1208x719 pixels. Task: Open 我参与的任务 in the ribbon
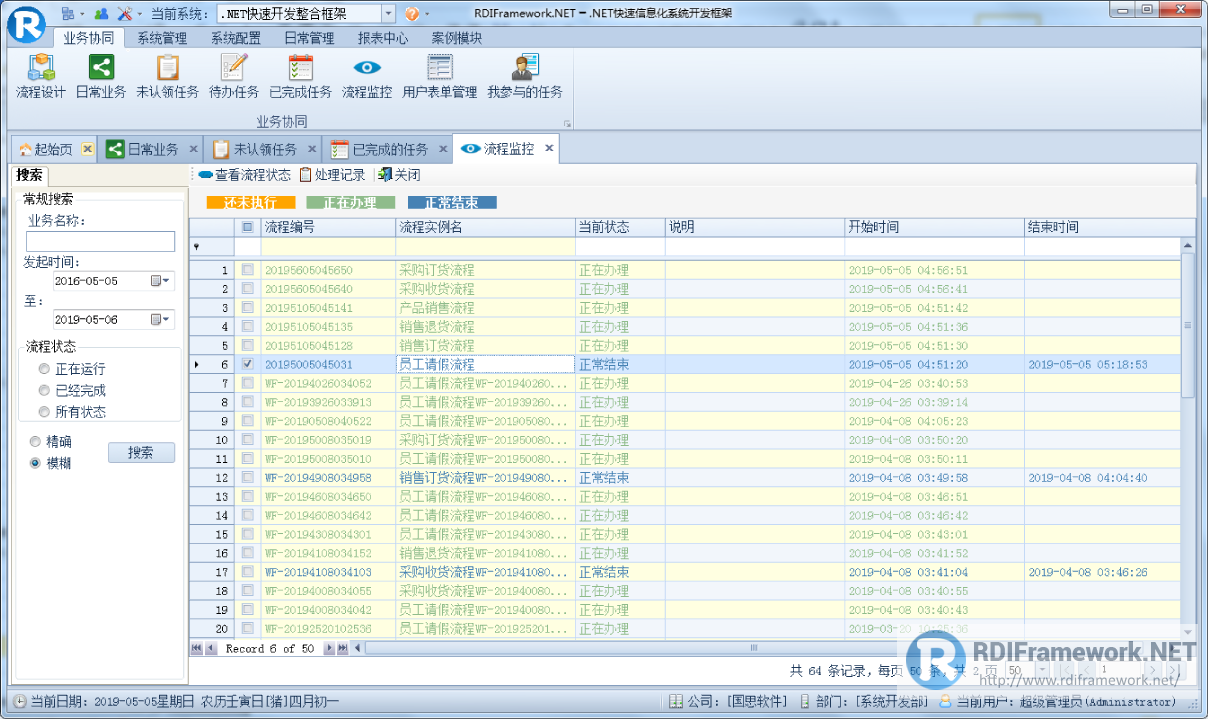point(525,77)
